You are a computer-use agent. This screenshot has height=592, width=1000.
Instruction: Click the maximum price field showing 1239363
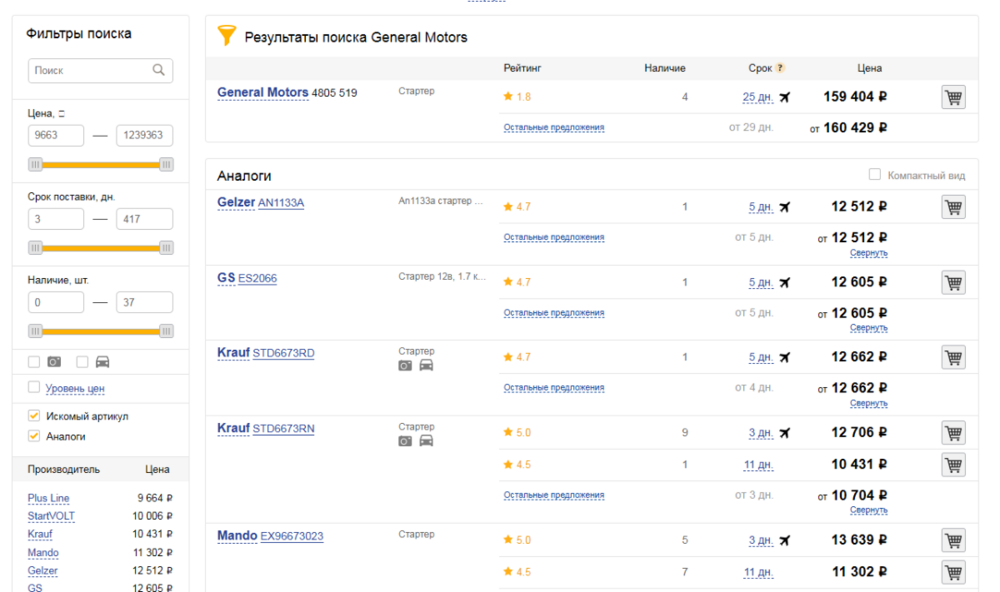pos(145,135)
